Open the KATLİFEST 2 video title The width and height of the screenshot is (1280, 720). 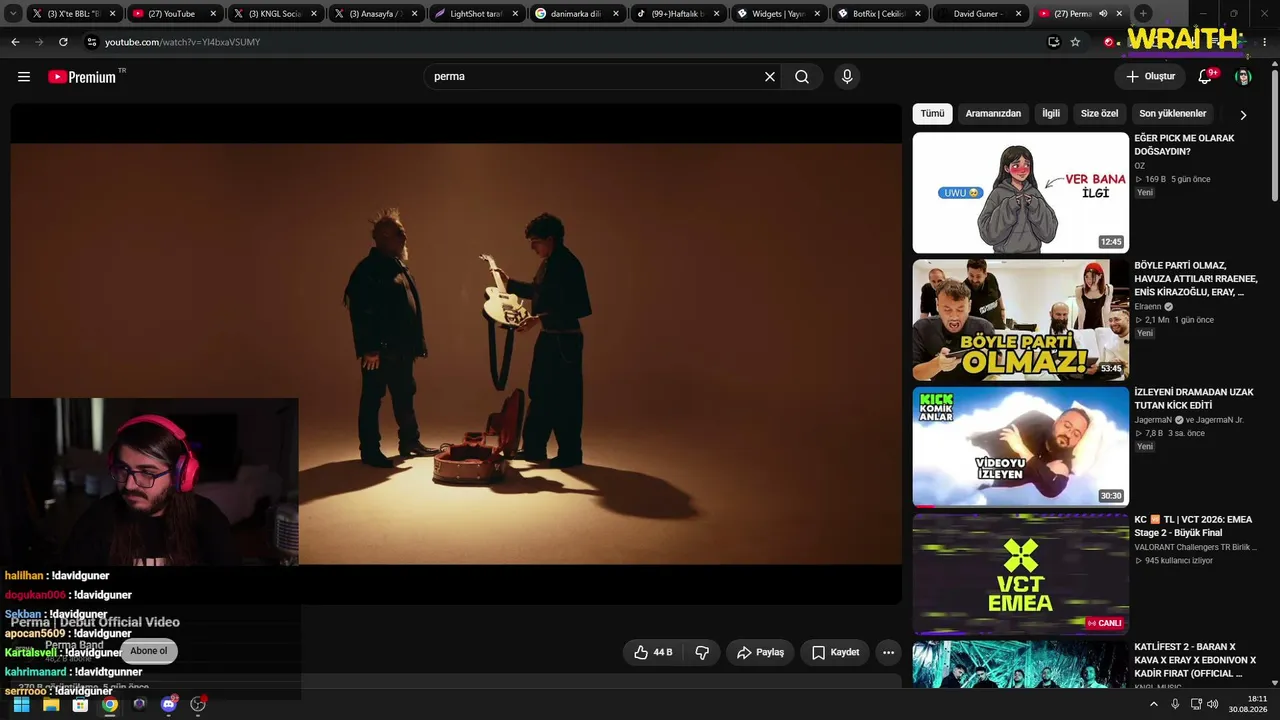[1195, 660]
